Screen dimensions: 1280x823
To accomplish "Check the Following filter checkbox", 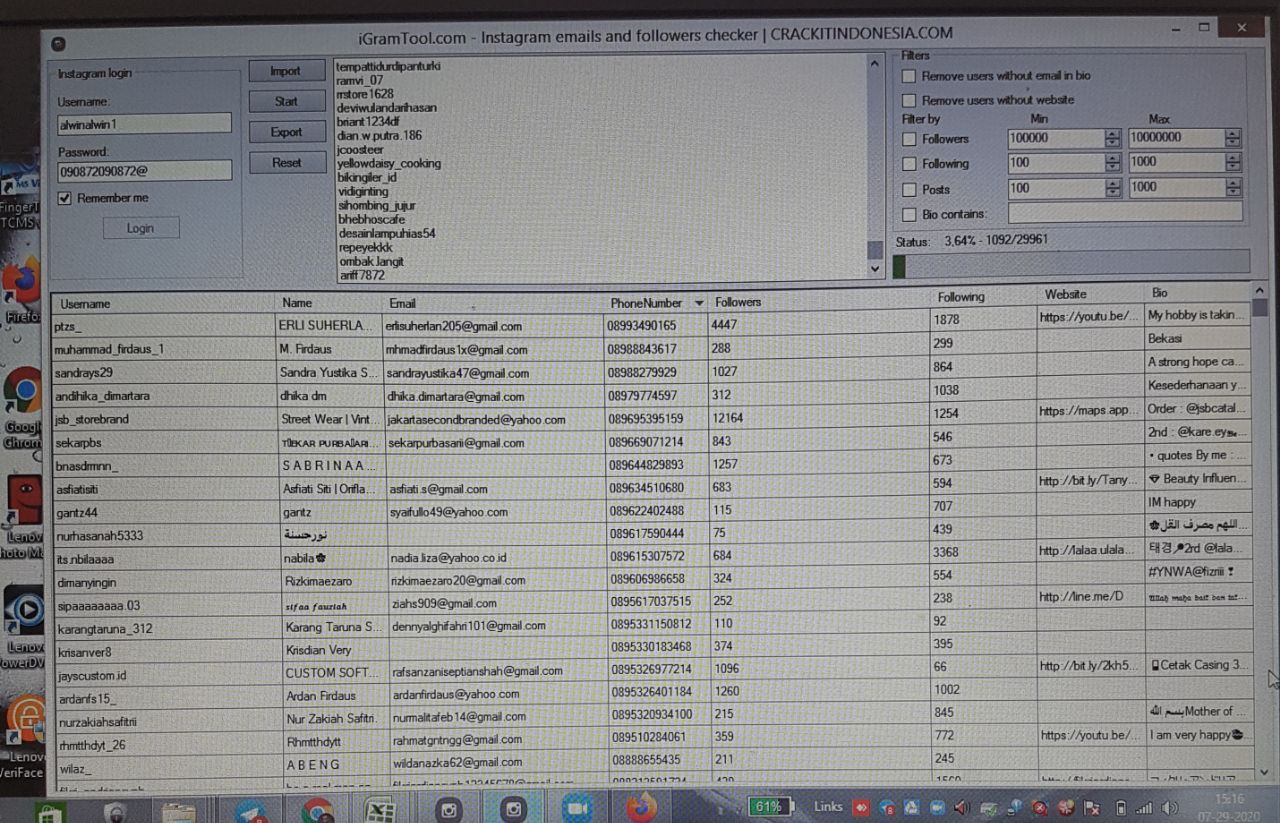I will [909, 164].
